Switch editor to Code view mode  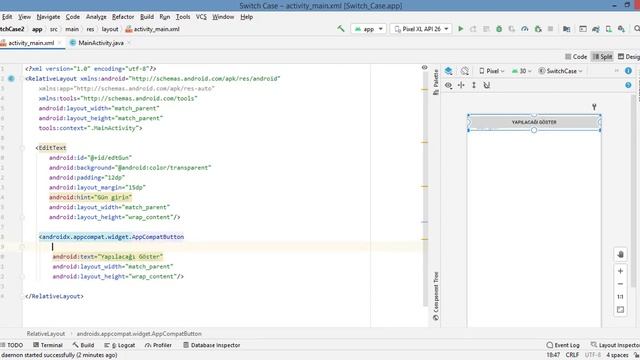pos(576,57)
